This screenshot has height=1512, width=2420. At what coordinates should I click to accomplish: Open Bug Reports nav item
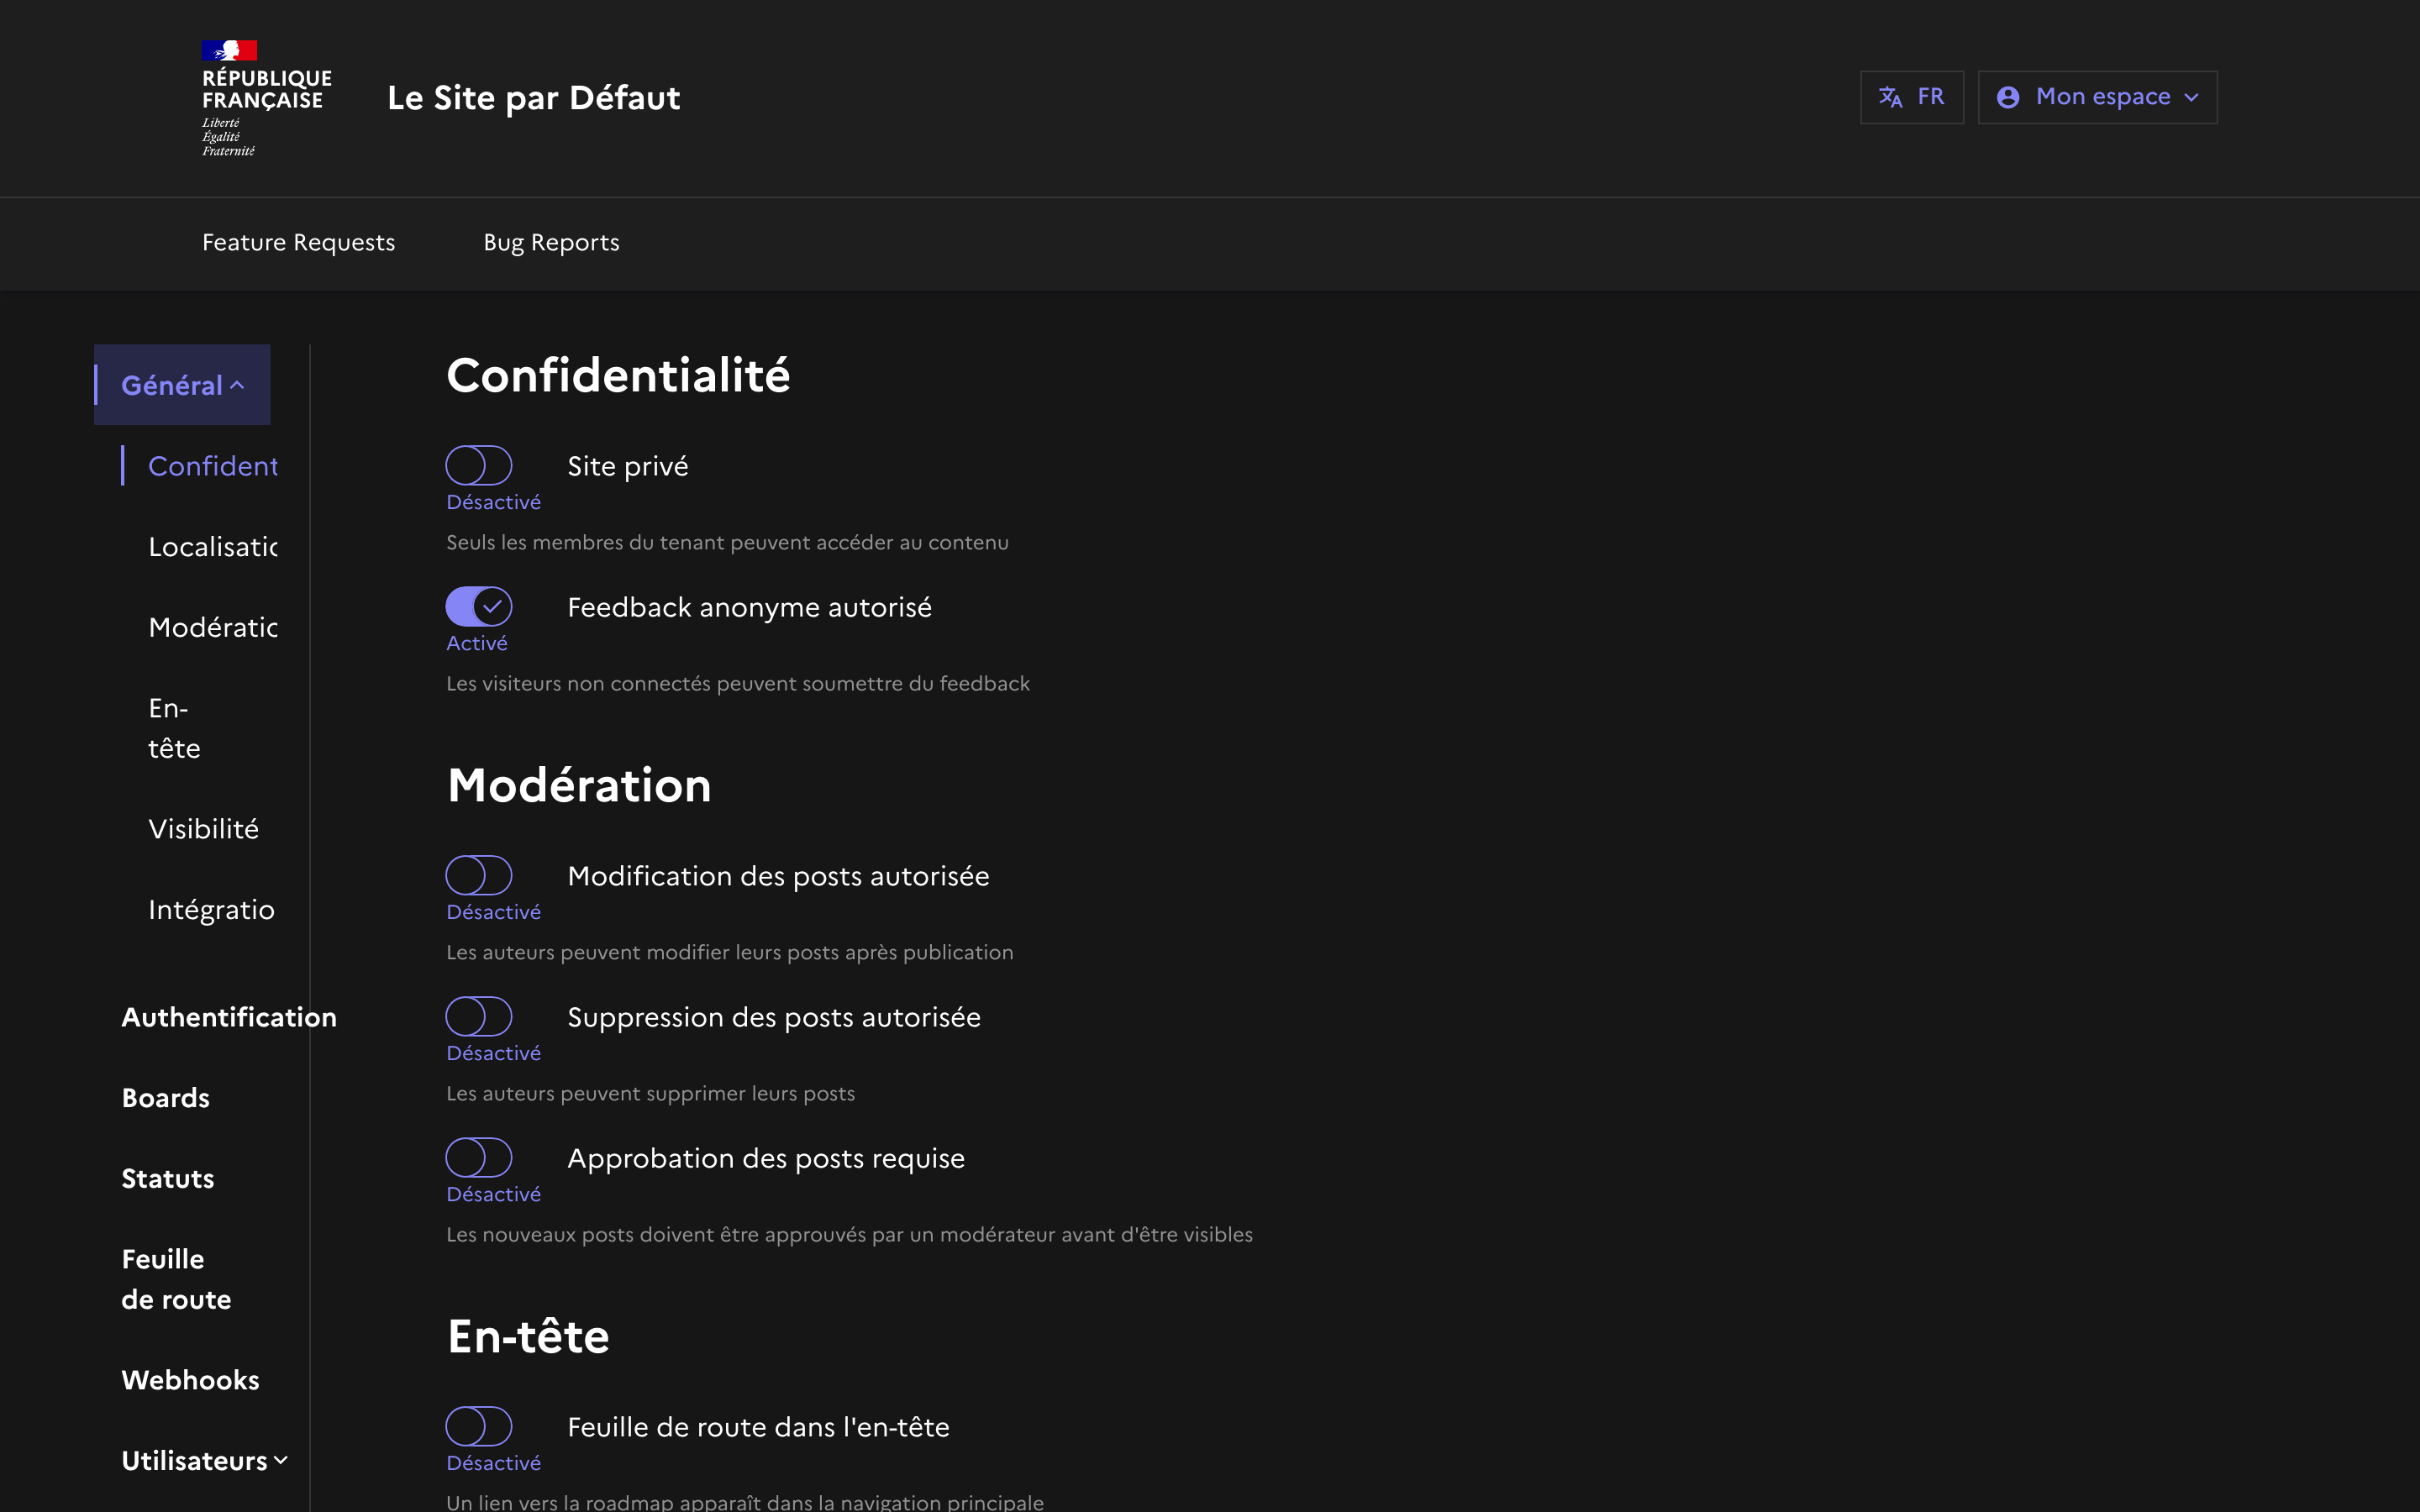tap(551, 243)
